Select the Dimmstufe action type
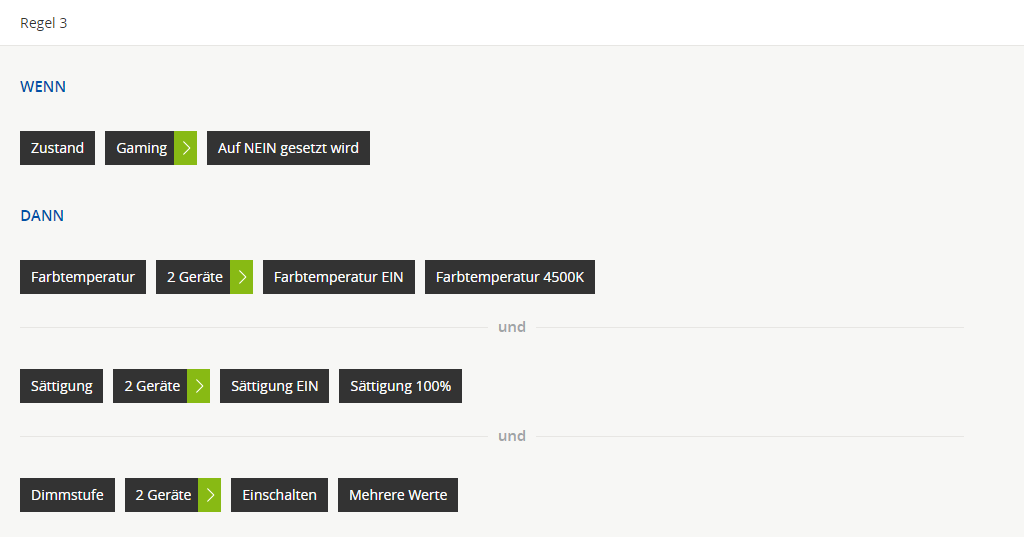Image resolution: width=1024 pixels, height=537 pixels. (x=67, y=495)
